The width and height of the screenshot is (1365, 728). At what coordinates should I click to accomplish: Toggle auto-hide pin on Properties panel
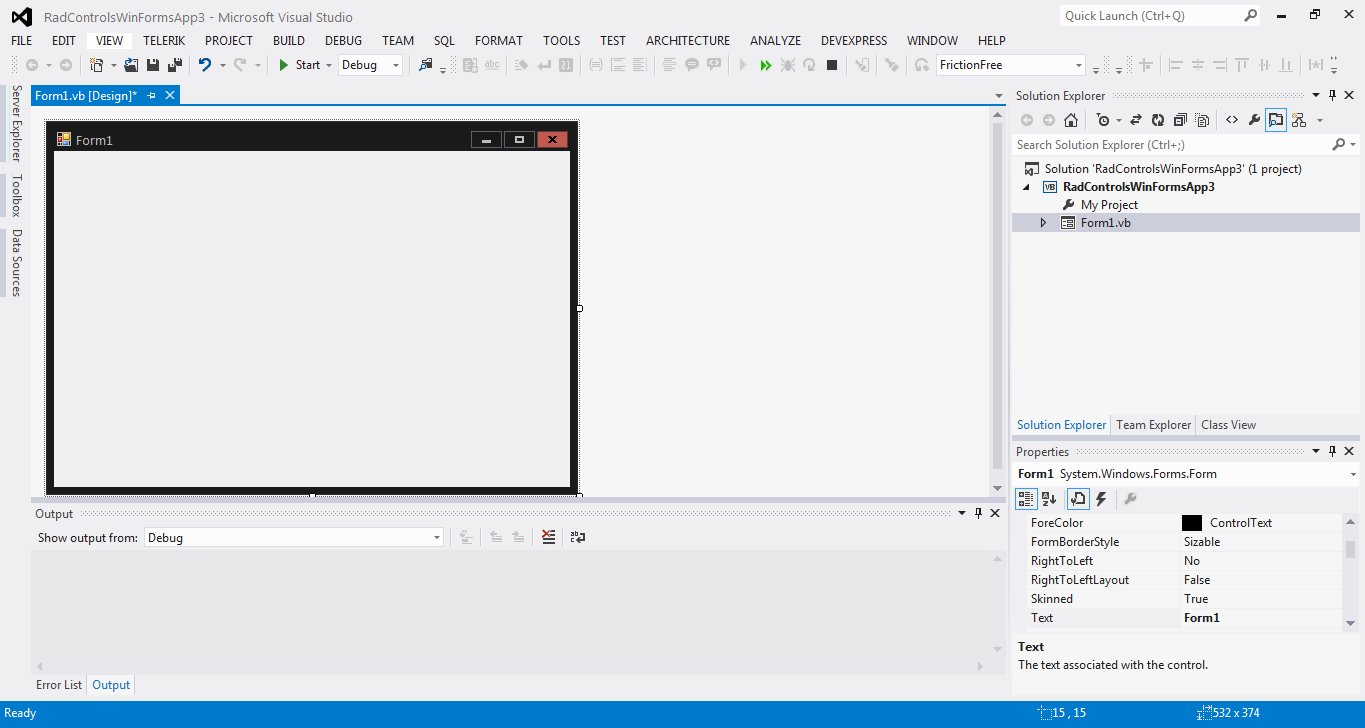(x=1332, y=451)
